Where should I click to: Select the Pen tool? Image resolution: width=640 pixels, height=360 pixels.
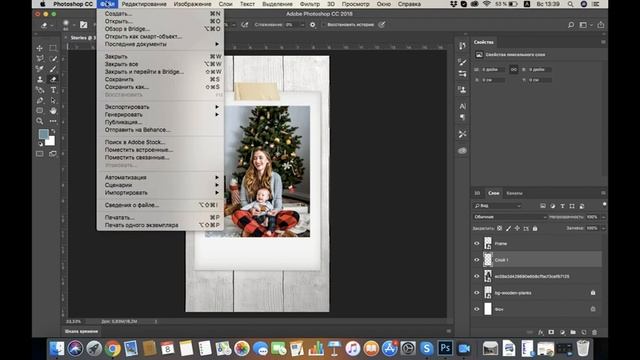tap(40, 100)
